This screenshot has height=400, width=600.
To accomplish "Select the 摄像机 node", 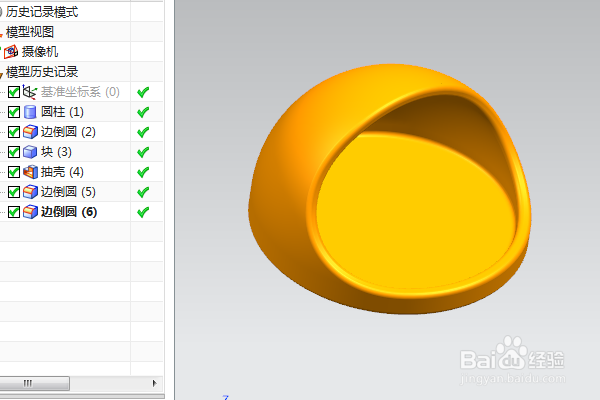I will pyautogui.click(x=40, y=52).
